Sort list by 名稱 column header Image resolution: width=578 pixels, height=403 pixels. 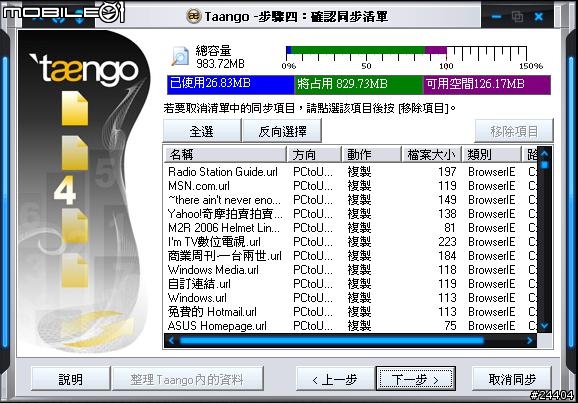tap(225, 154)
